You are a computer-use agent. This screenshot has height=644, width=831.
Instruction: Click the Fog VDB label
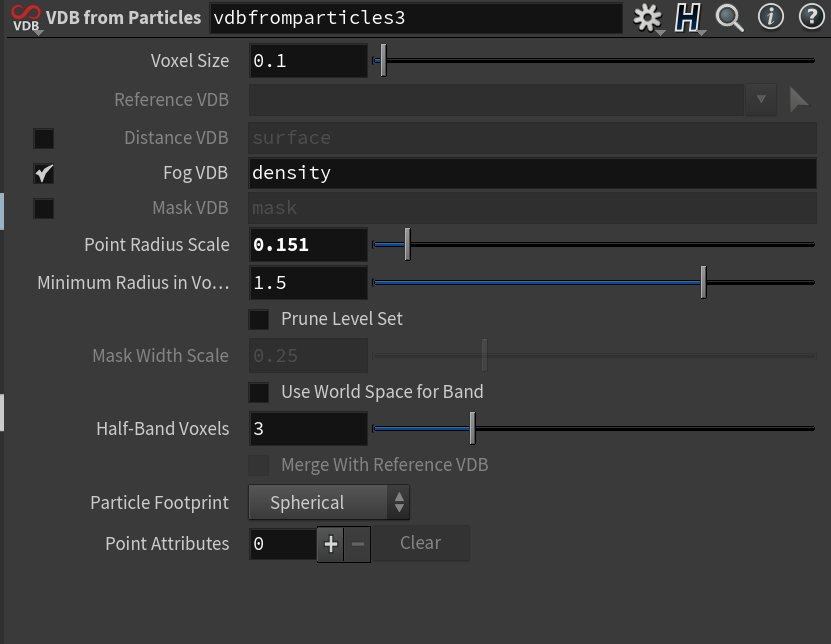[196, 173]
